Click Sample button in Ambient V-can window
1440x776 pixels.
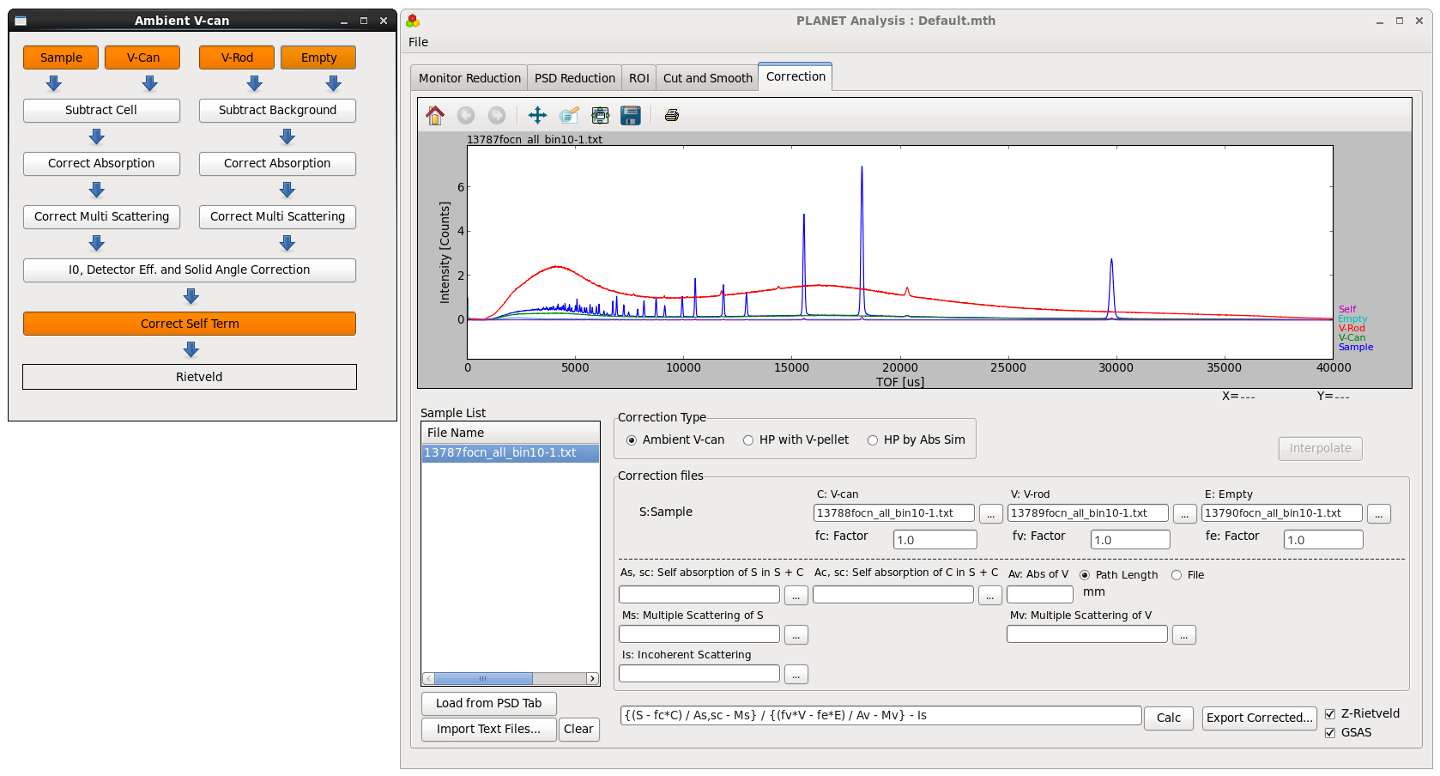tap(61, 57)
